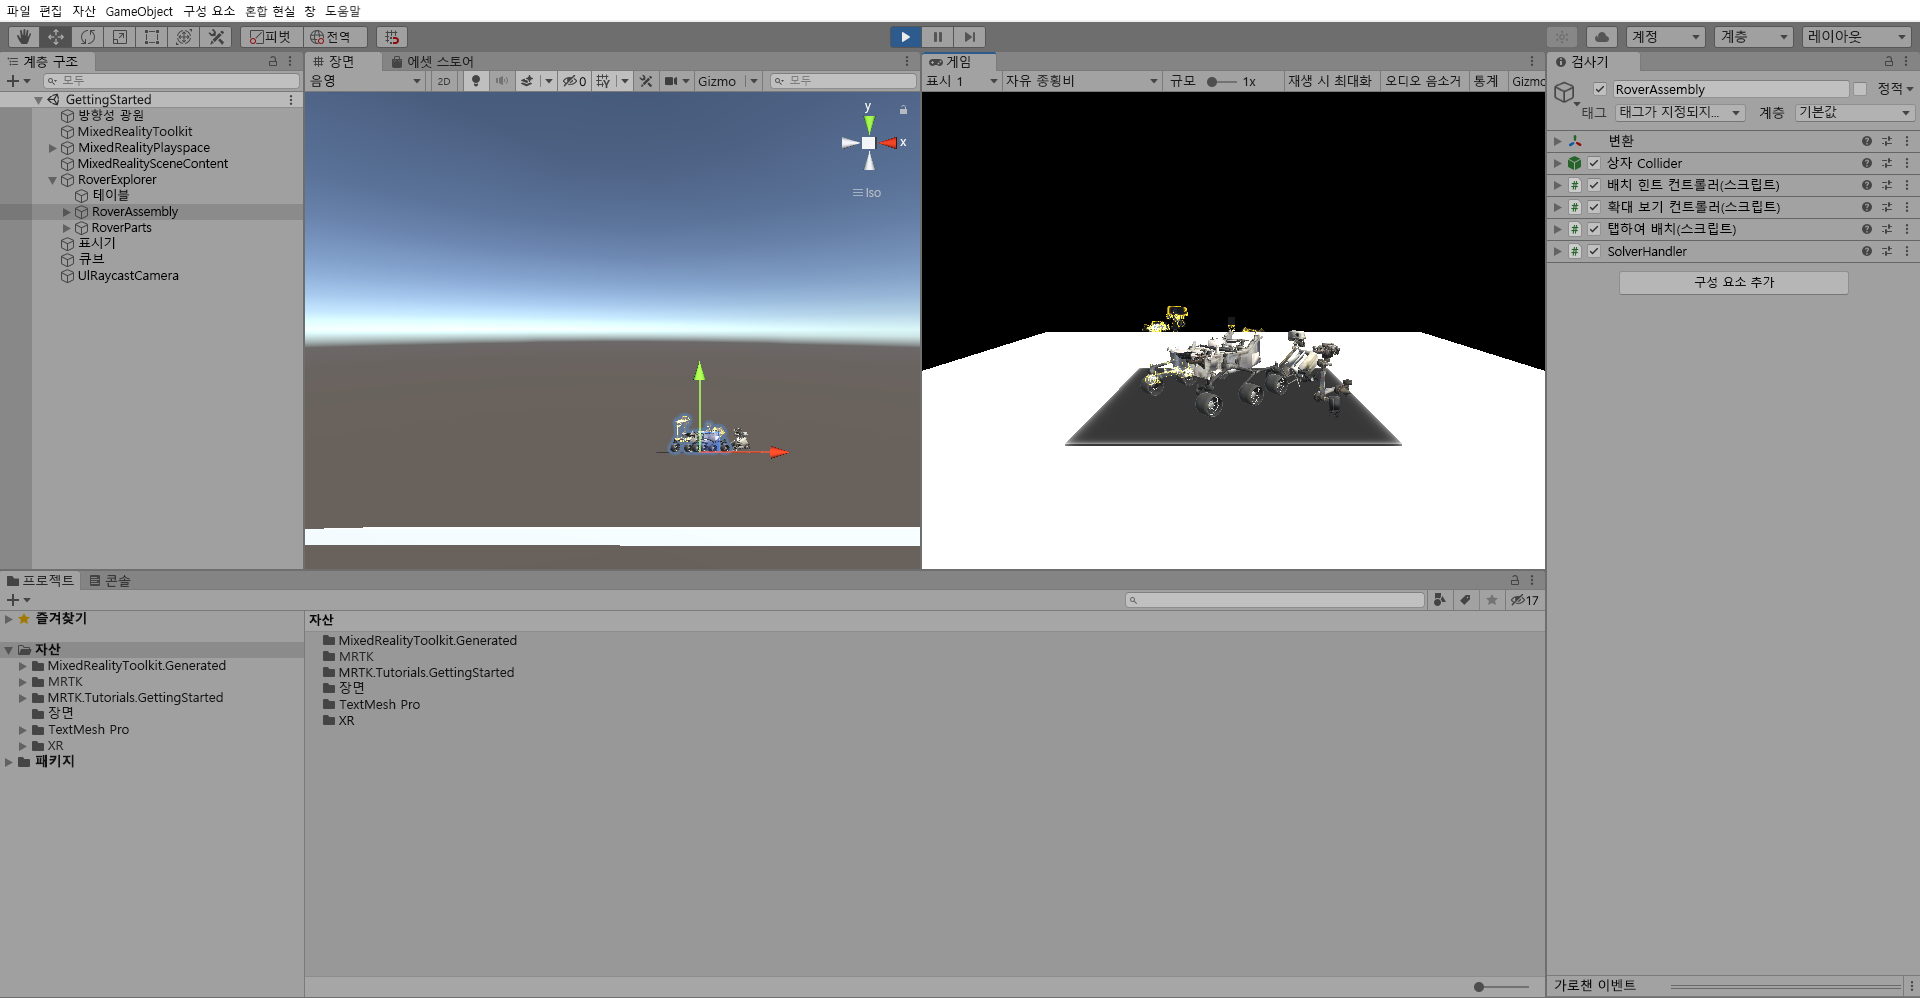Click the collab sun icon
Image resolution: width=1920 pixels, height=998 pixels.
pyautogui.click(x=1562, y=37)
